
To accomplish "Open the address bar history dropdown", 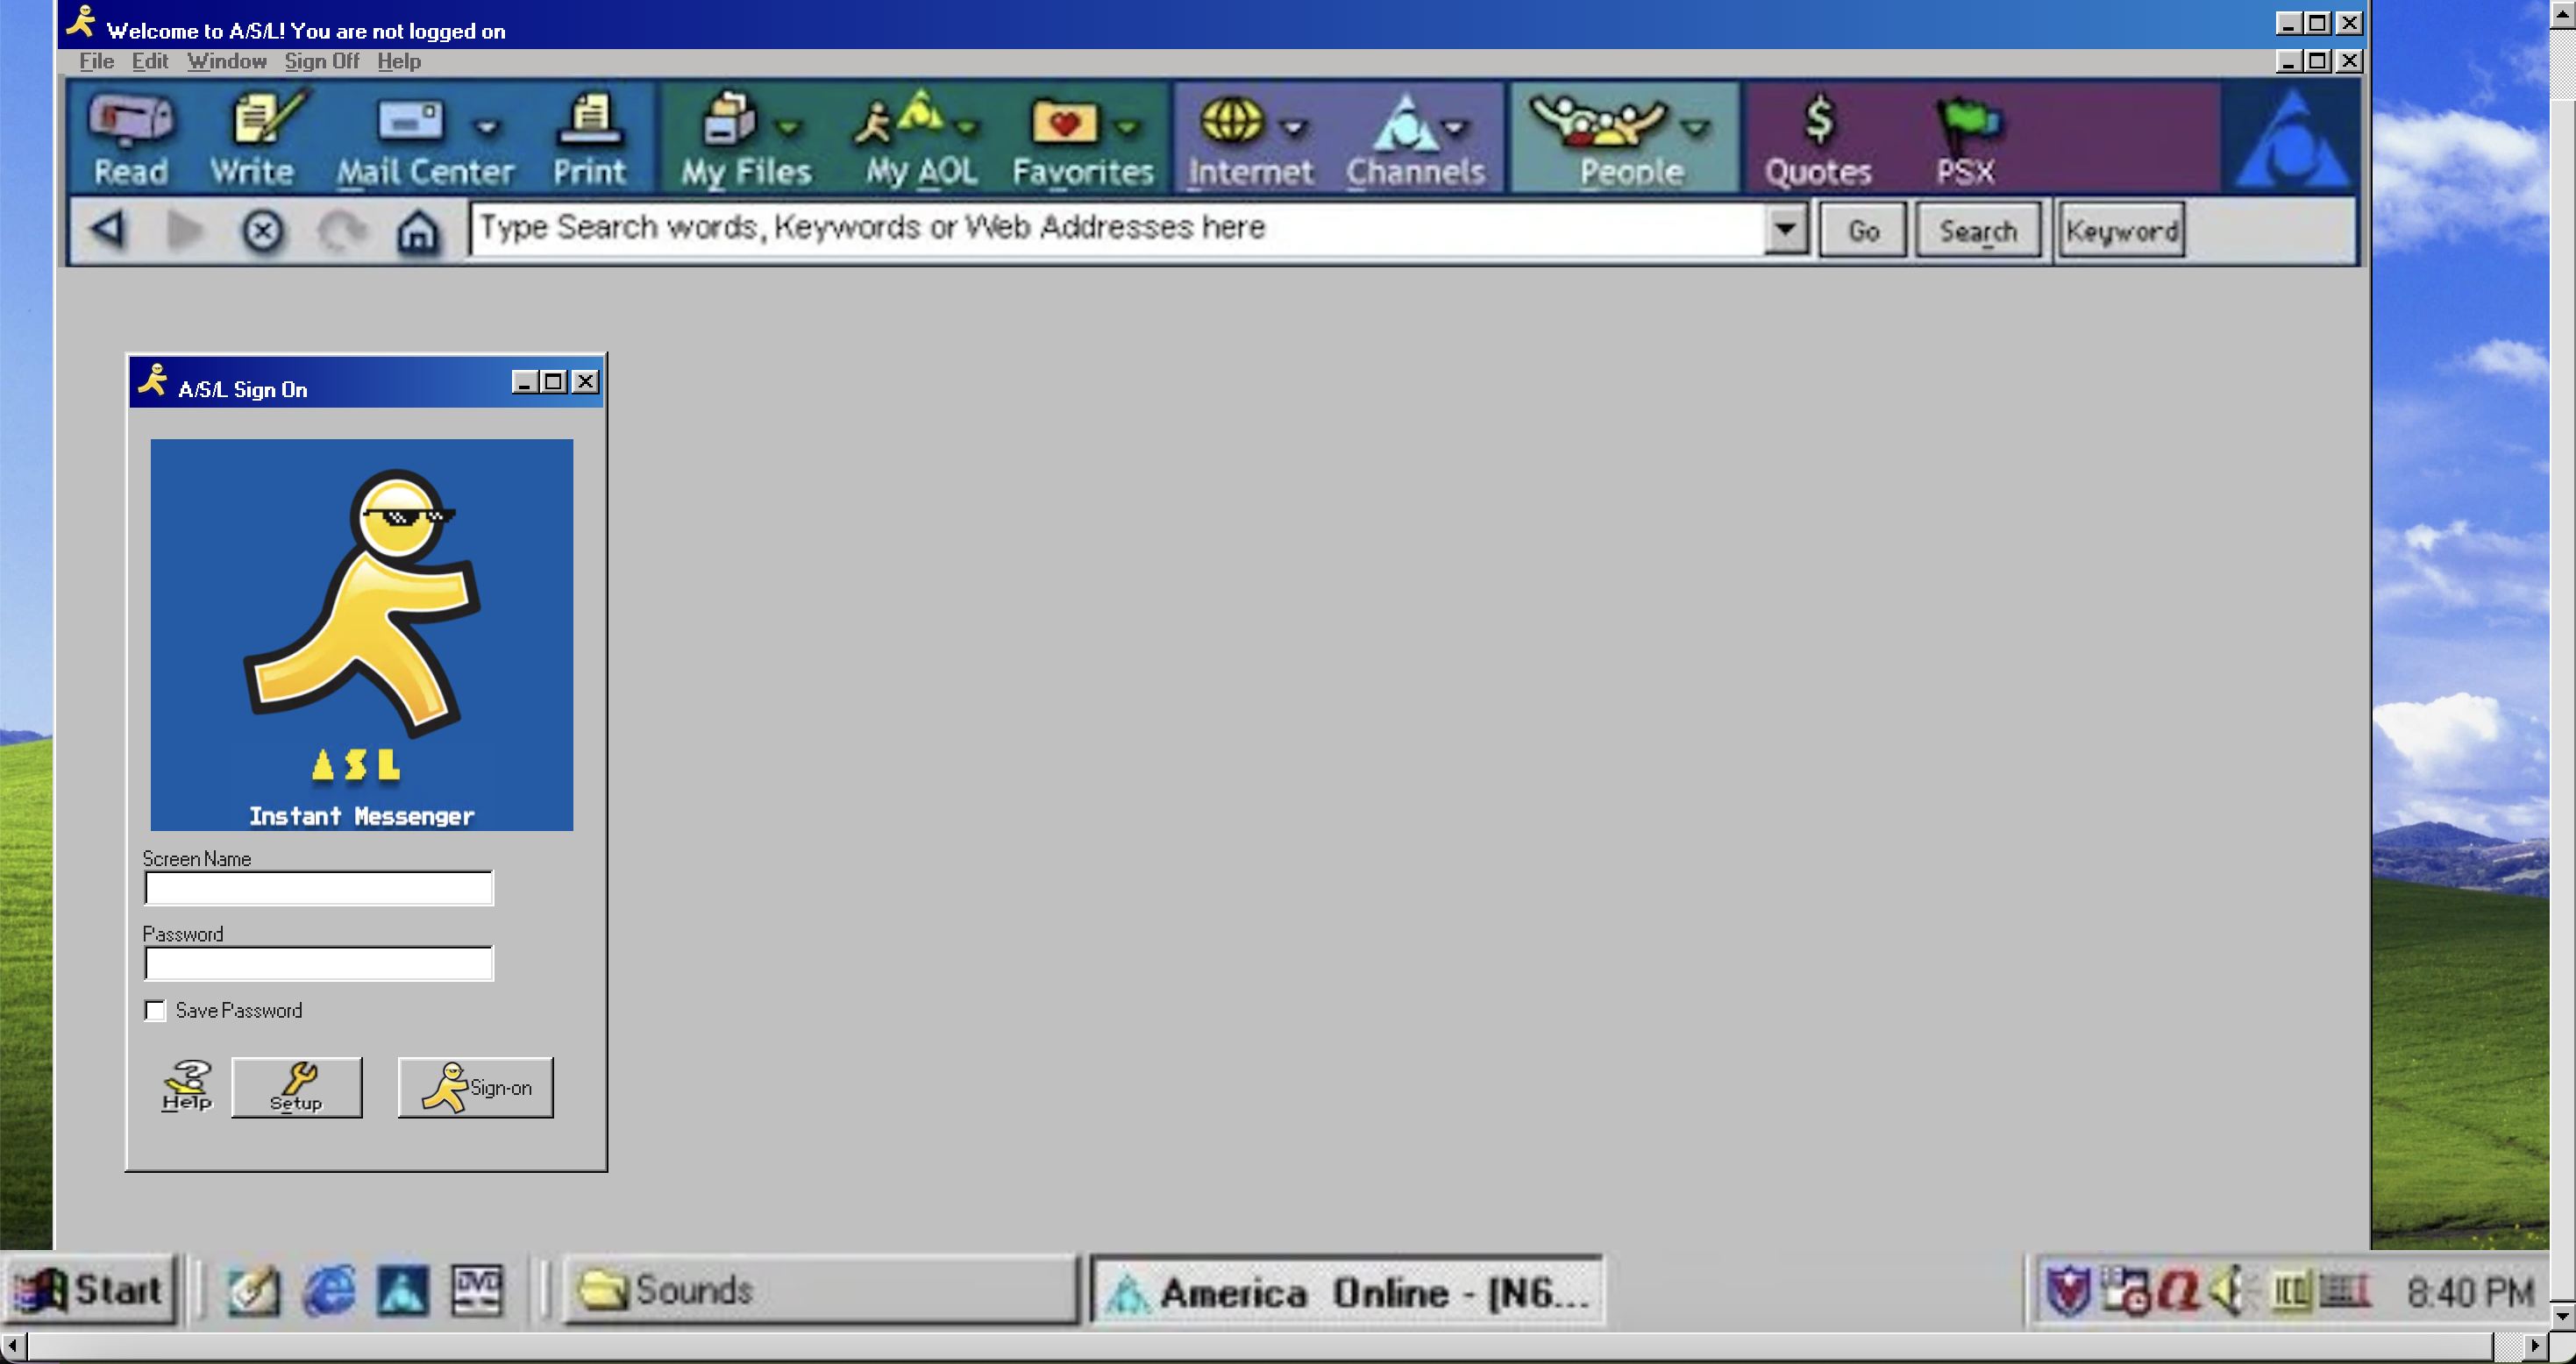I will [1785, 229].
